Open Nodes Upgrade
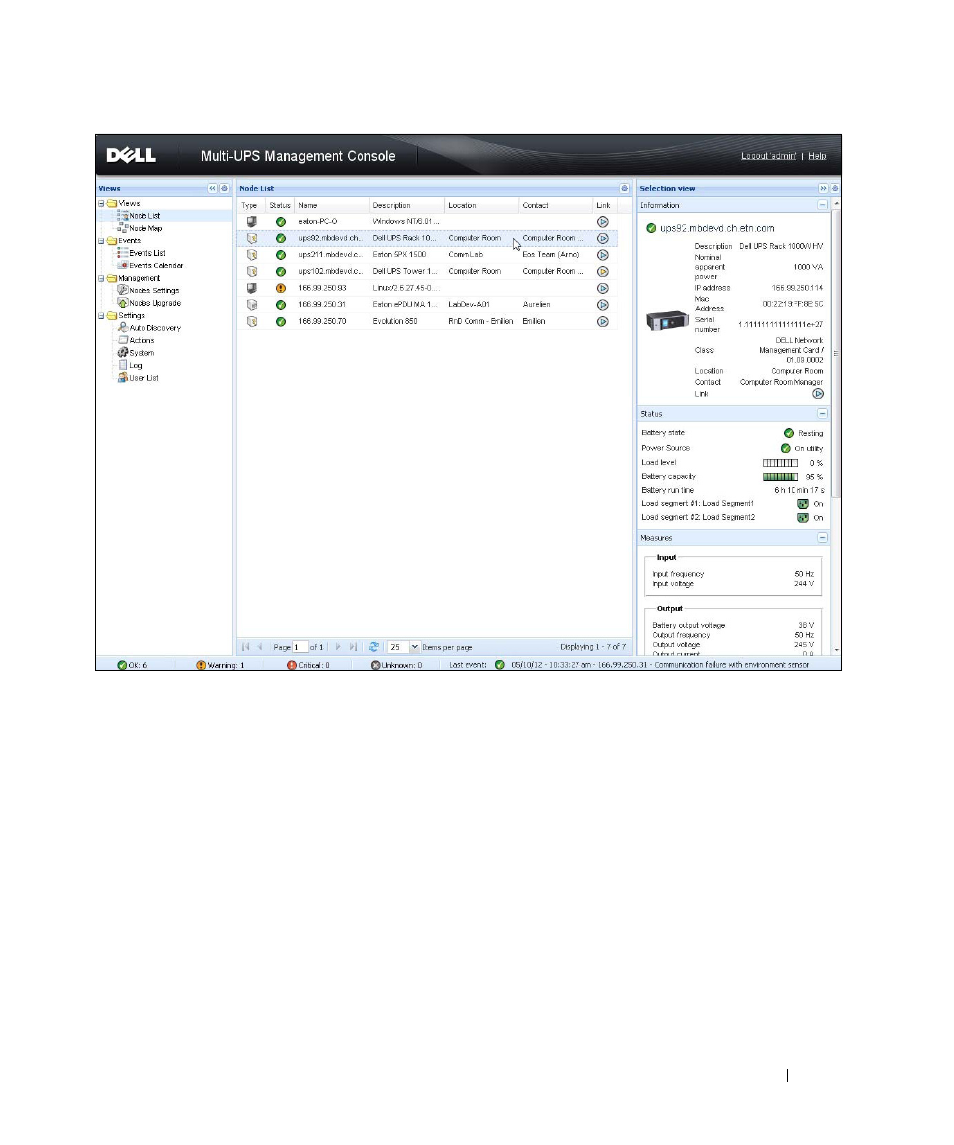 pyautogui.click(x=155, y=303)
